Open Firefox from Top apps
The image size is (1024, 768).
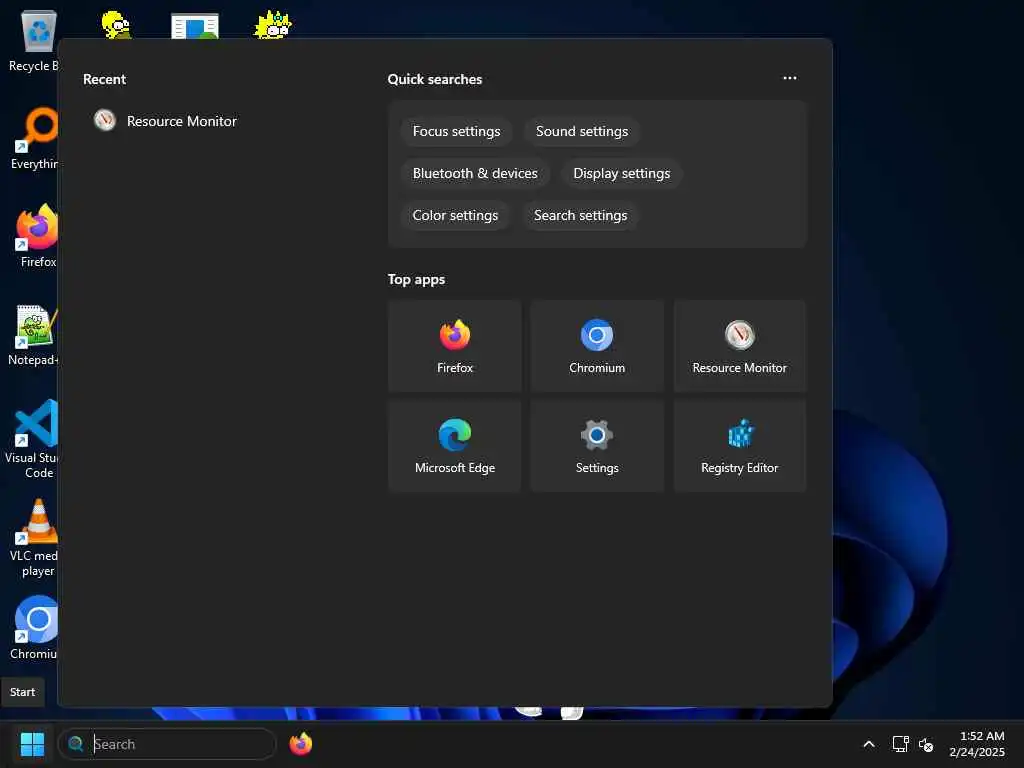[455, 346]
